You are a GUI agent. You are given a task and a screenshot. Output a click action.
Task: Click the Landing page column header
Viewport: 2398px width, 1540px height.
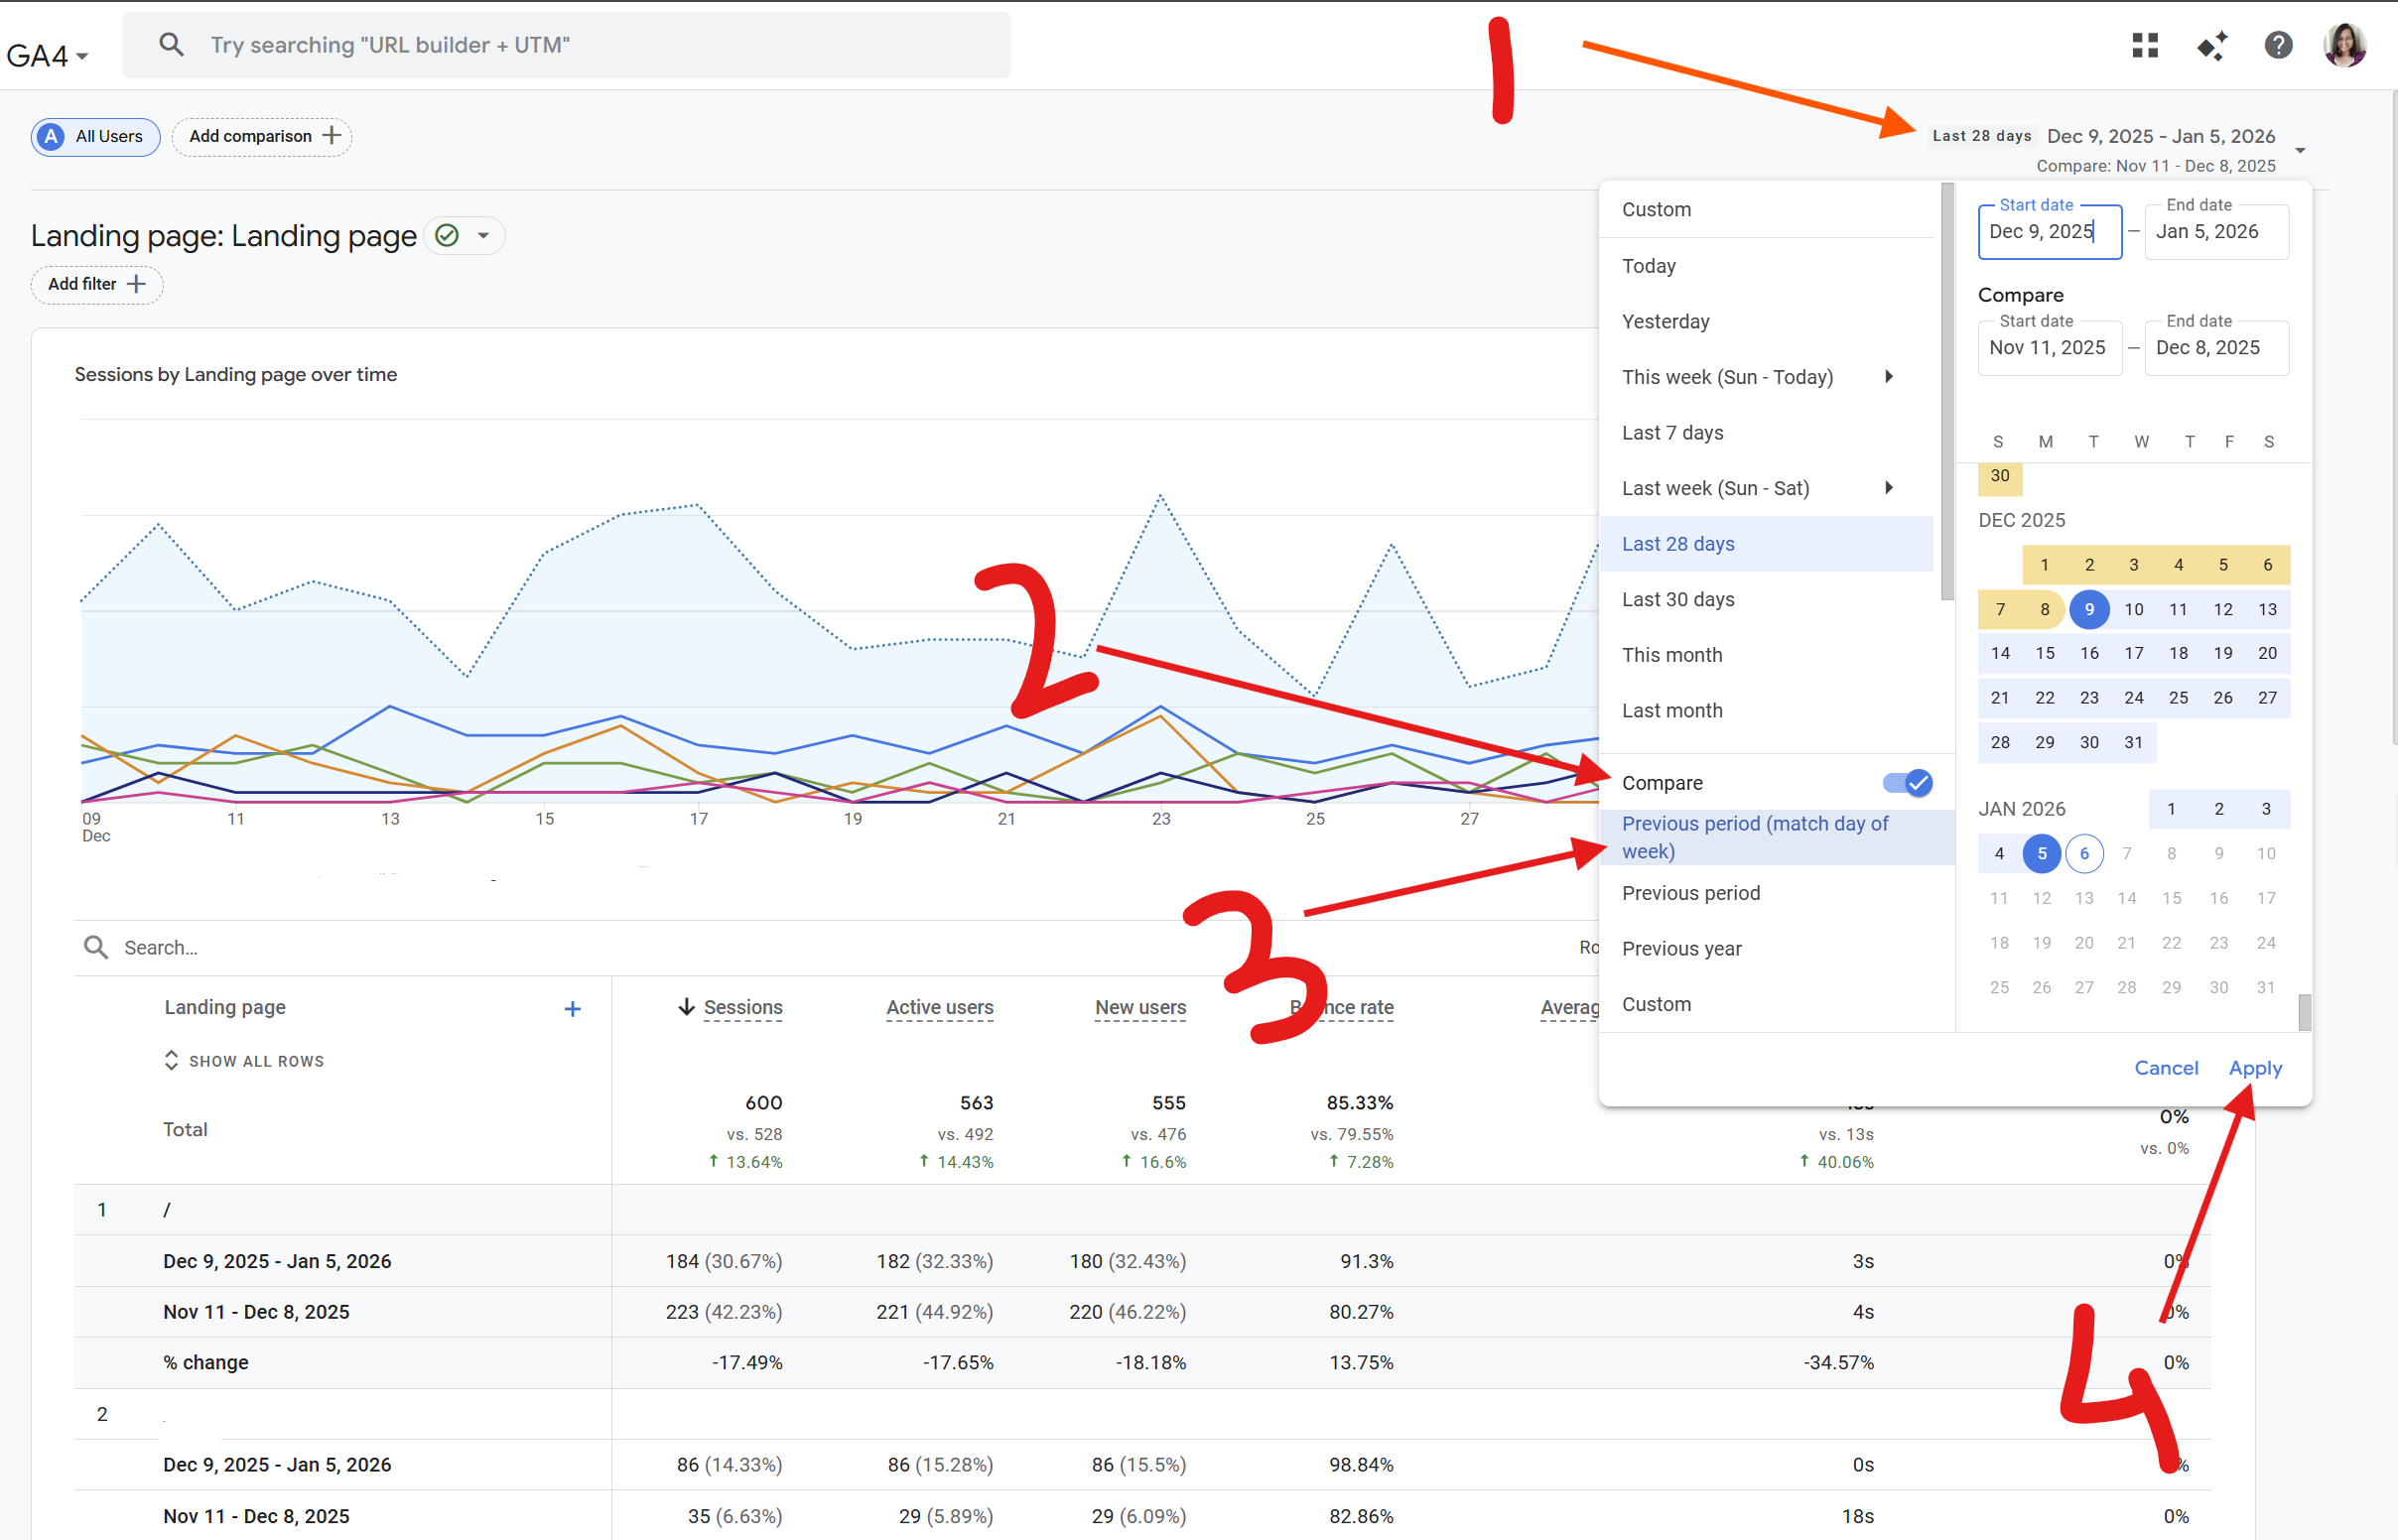(225, 1007)
